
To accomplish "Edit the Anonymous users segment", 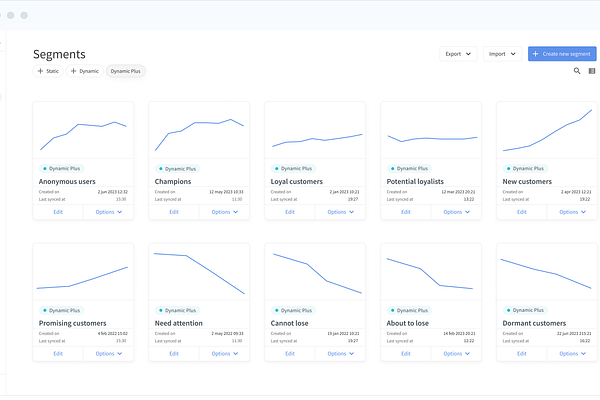I will point(58,212).
